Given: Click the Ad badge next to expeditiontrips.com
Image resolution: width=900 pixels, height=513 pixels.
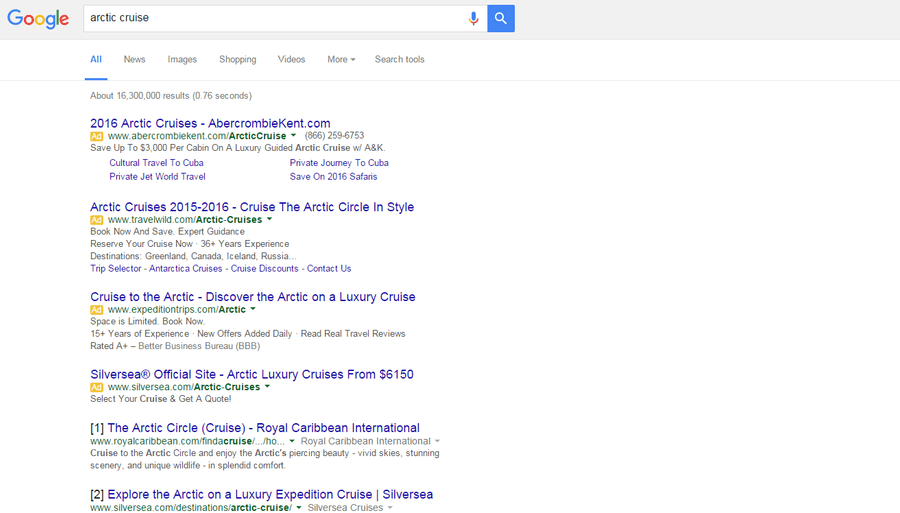Looking at the screenshot, I should (x=96, y=310).
